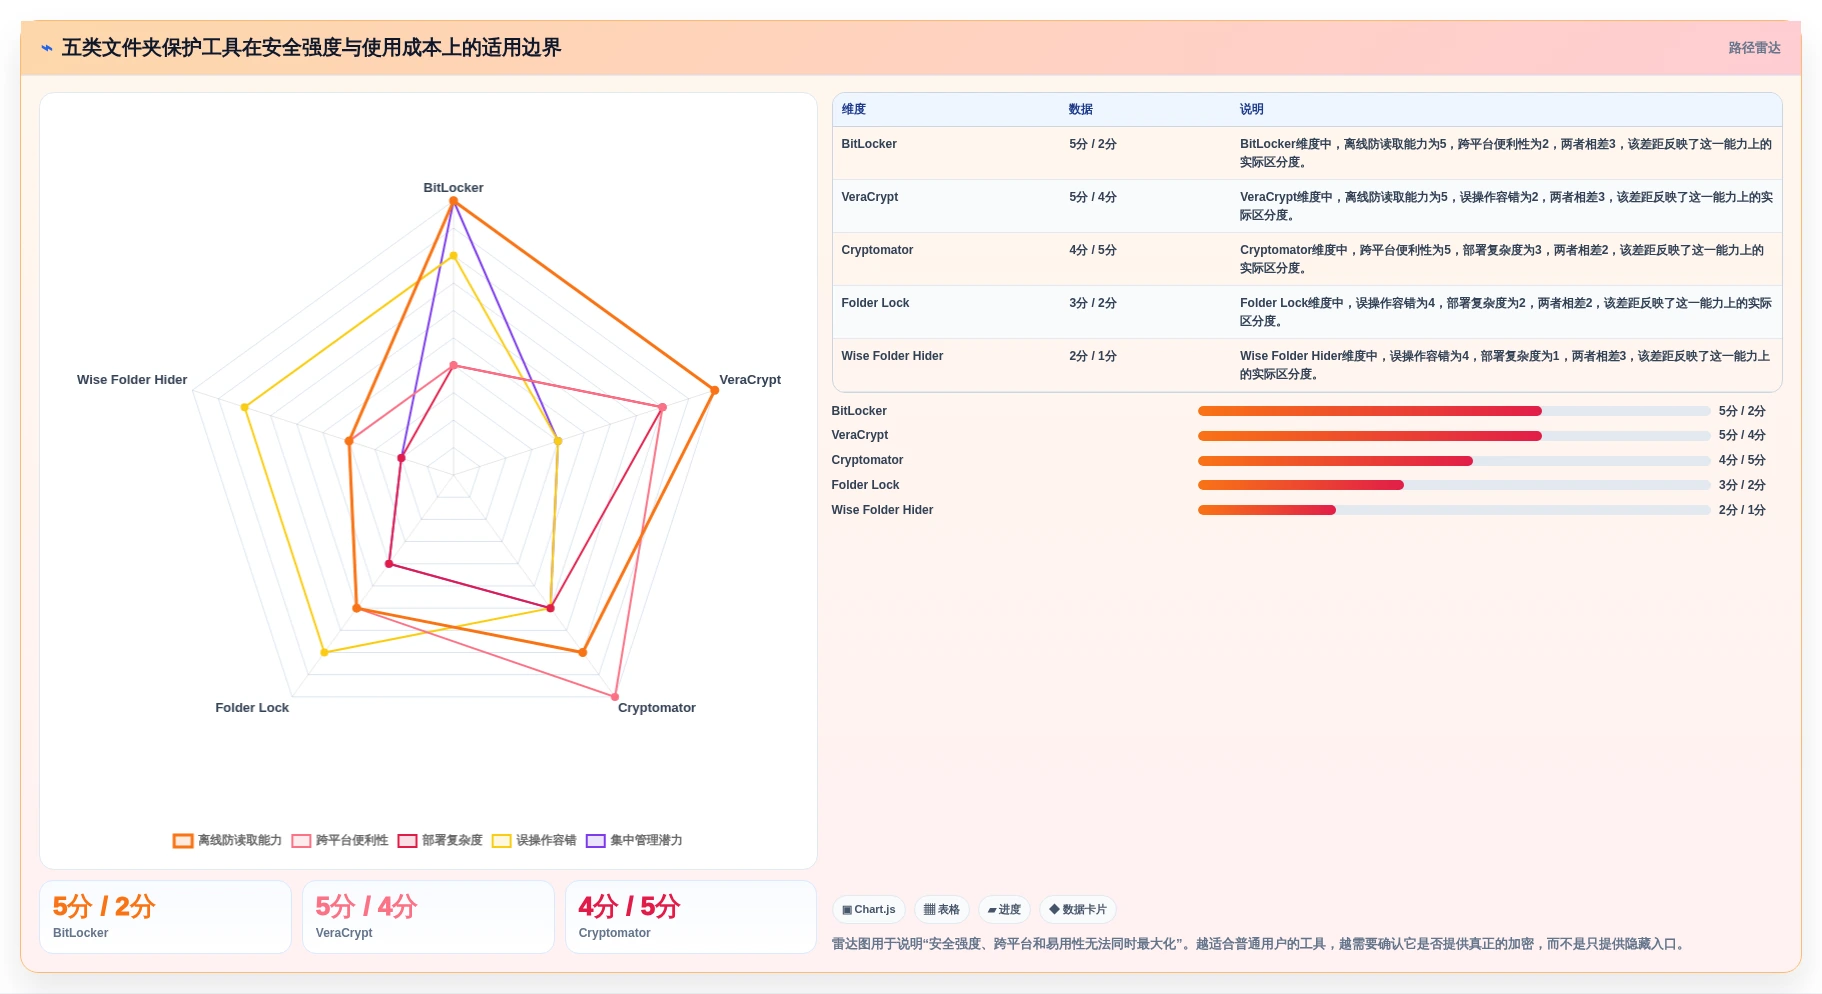Viewport: 1822px width, 994px height.
Task: Click the Folder Lock label in progress list
Action: (x=865, y=485)
